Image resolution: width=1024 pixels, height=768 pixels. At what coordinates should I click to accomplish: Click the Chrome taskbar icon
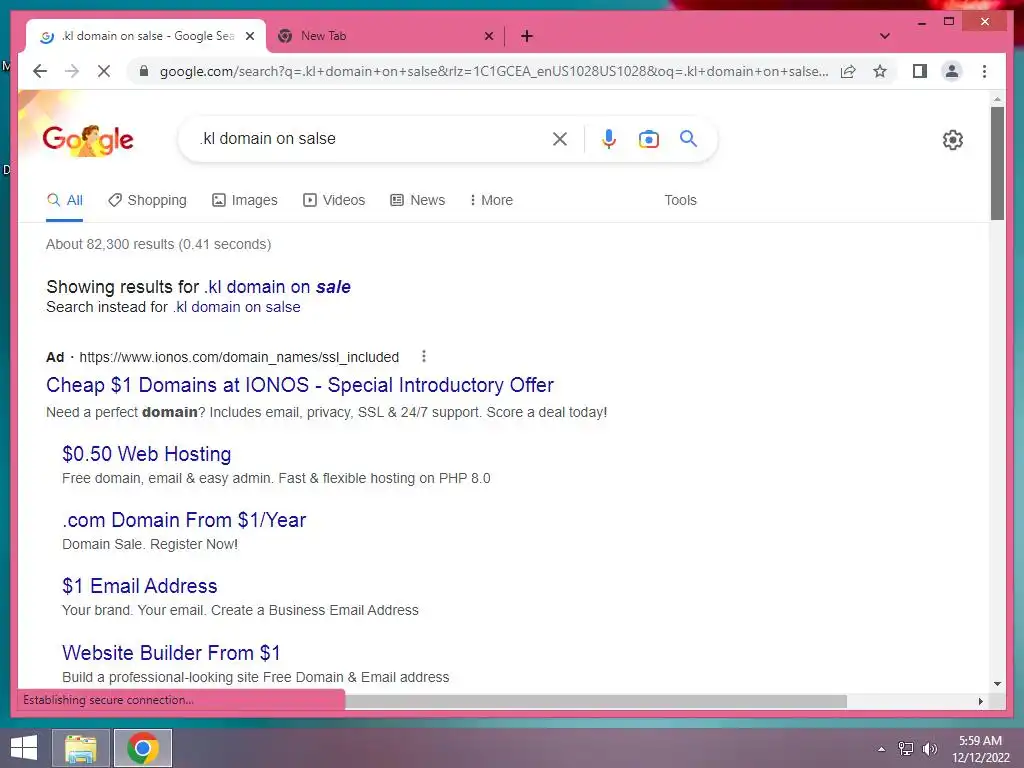pos(143,748)
